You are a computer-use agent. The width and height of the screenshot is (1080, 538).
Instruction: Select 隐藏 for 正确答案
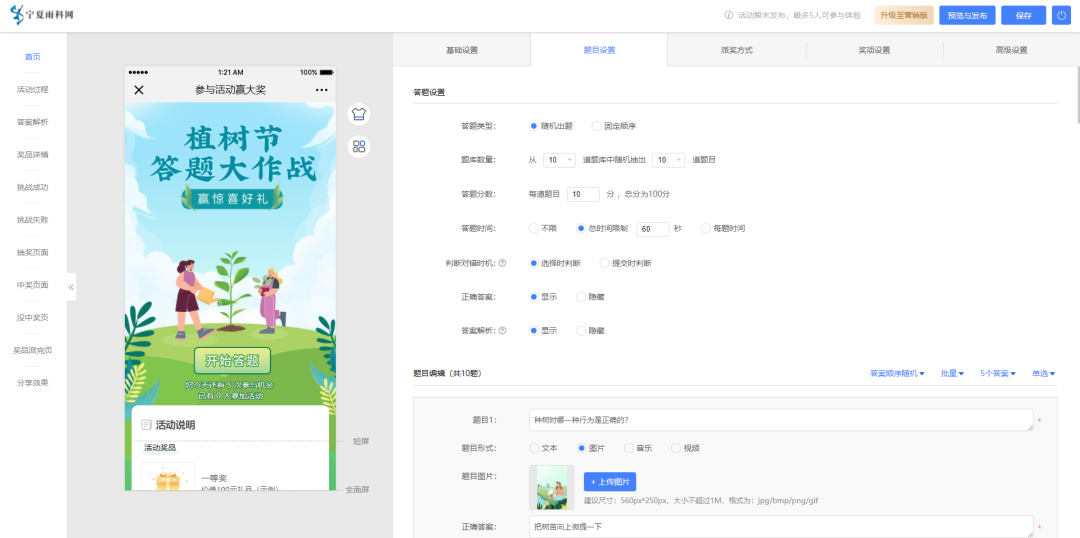(581, 297)
